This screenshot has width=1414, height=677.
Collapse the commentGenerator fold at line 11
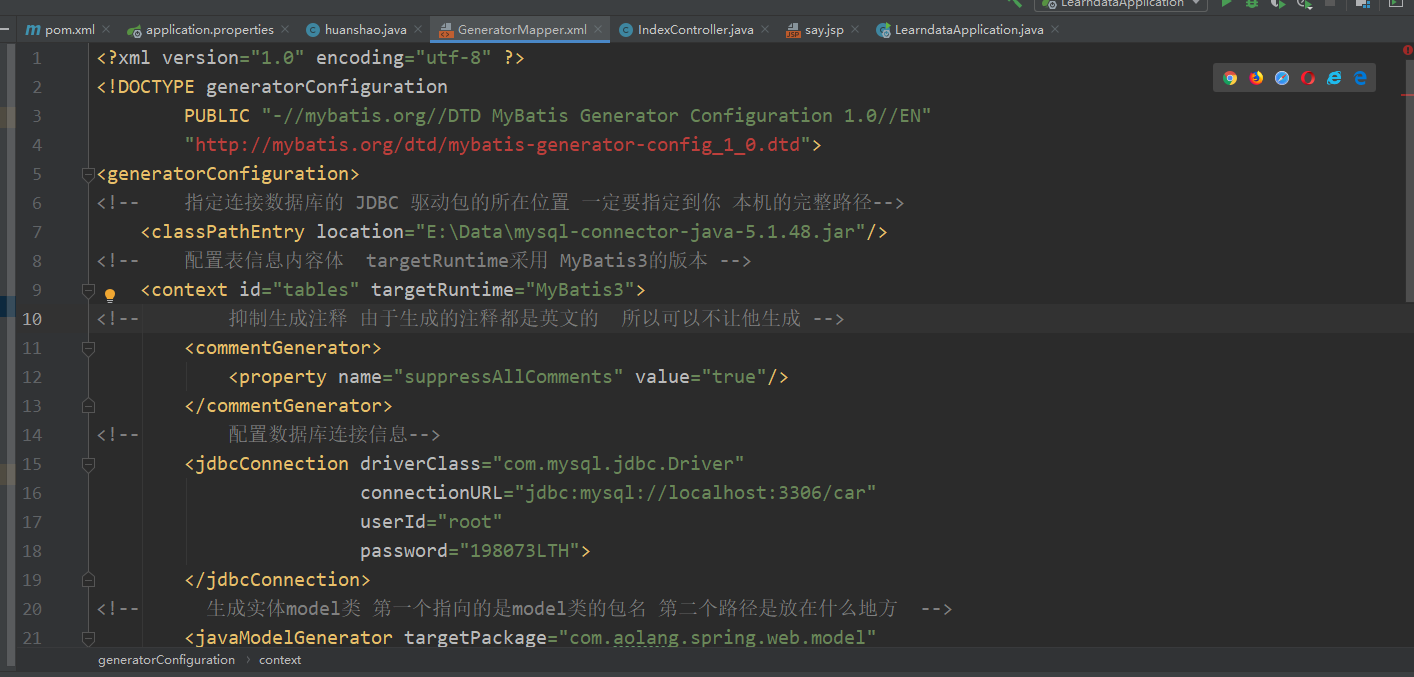click(x=88, y=348)
